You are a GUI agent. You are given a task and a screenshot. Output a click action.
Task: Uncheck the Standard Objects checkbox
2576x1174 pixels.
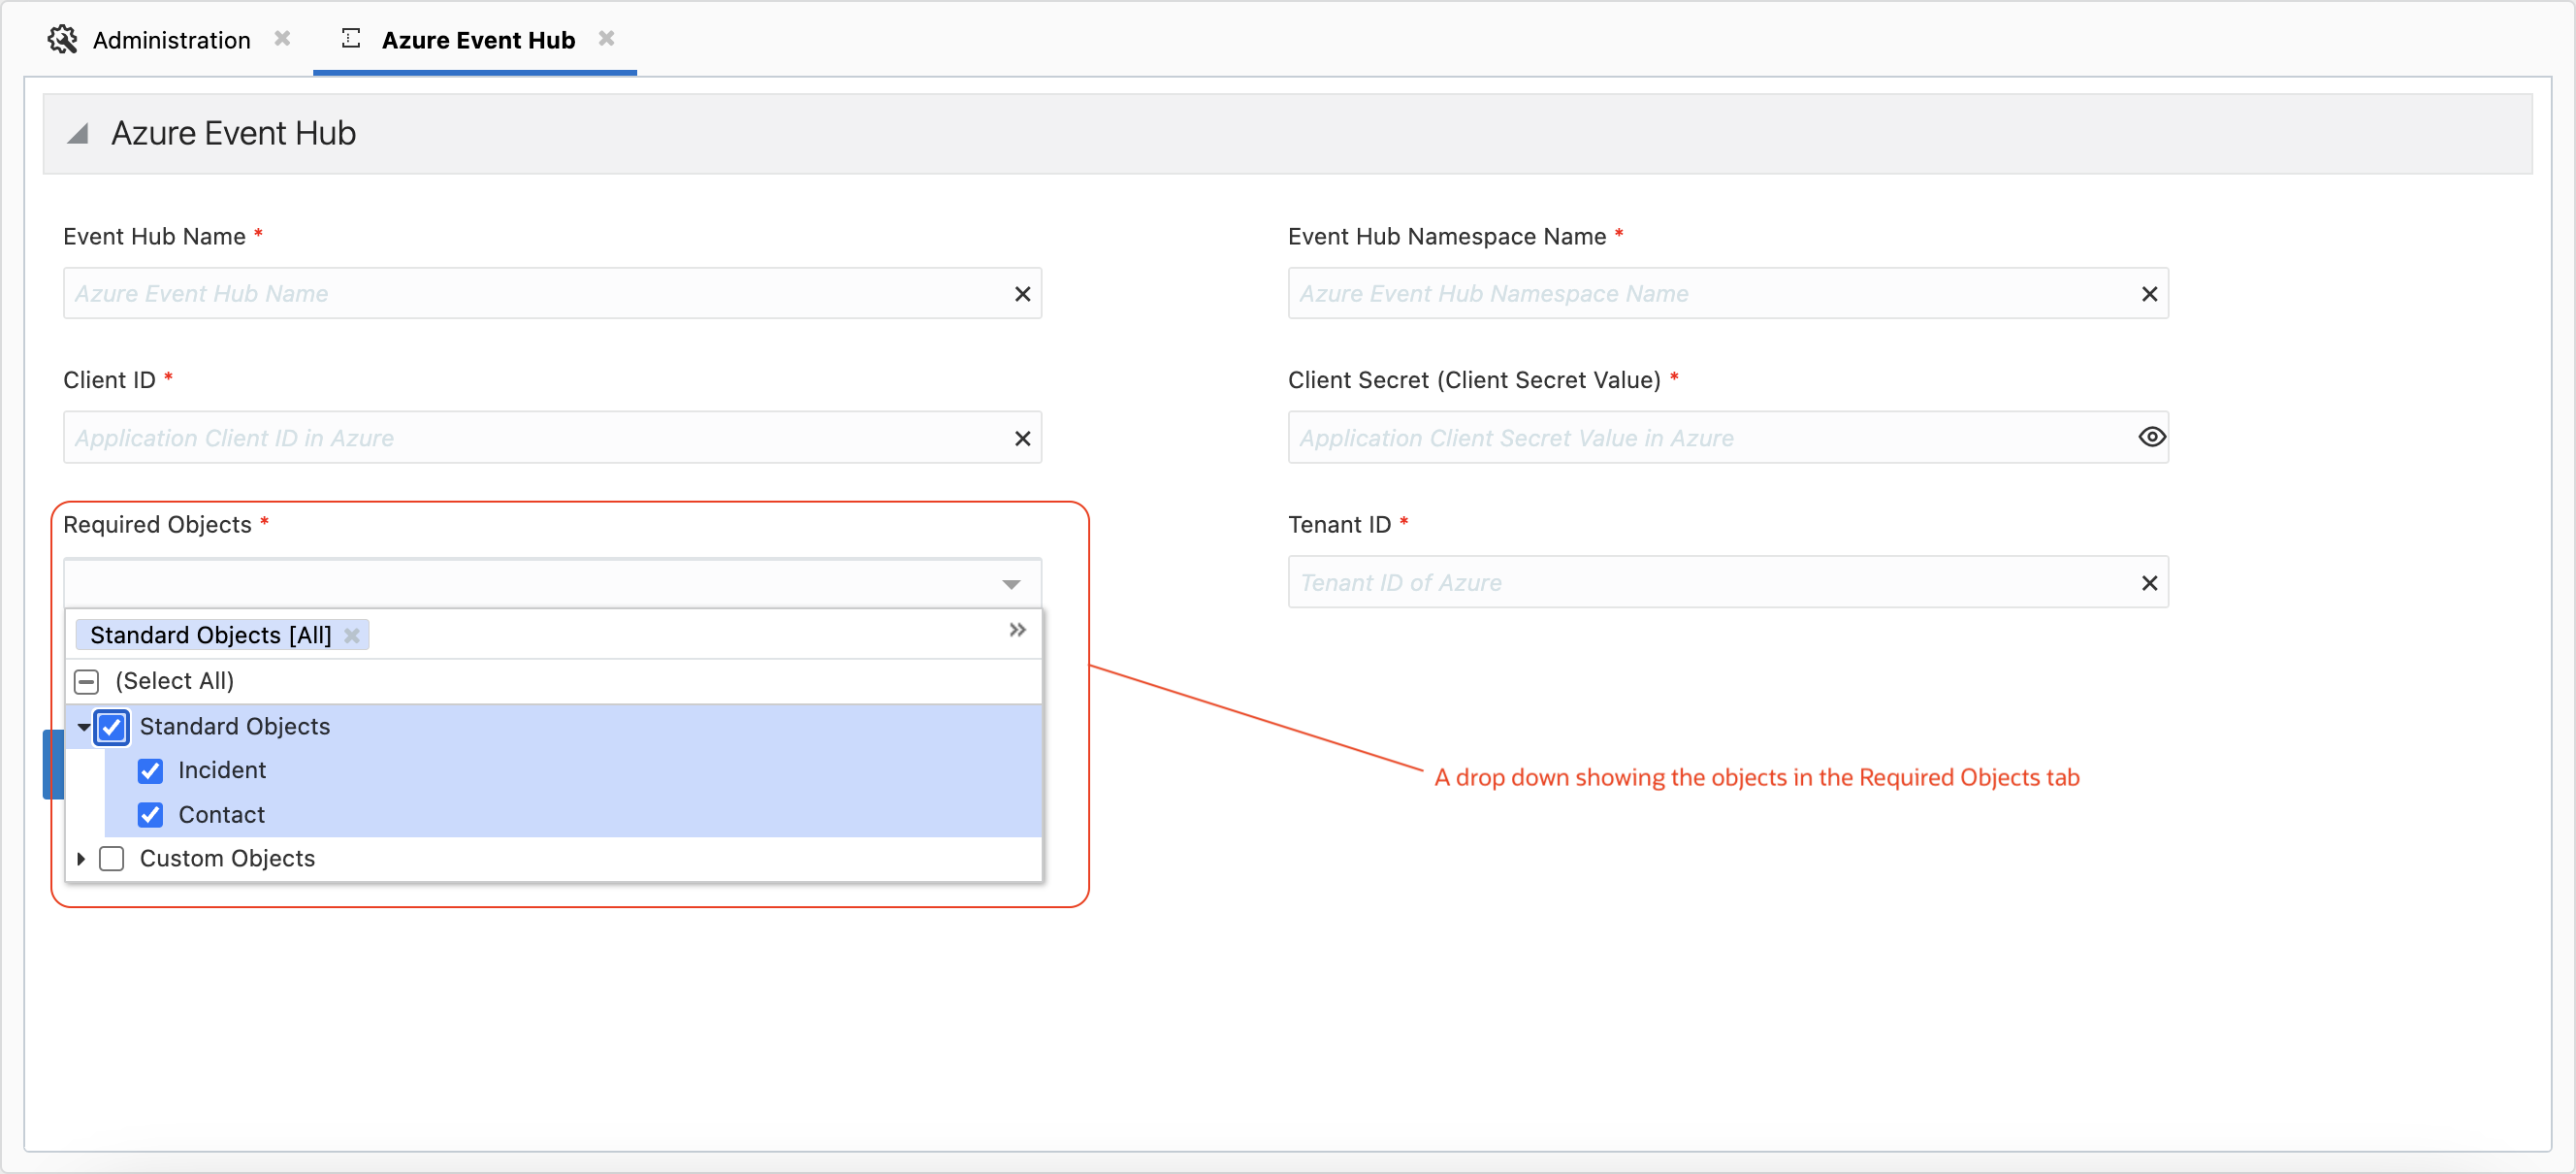click(112, 727)
